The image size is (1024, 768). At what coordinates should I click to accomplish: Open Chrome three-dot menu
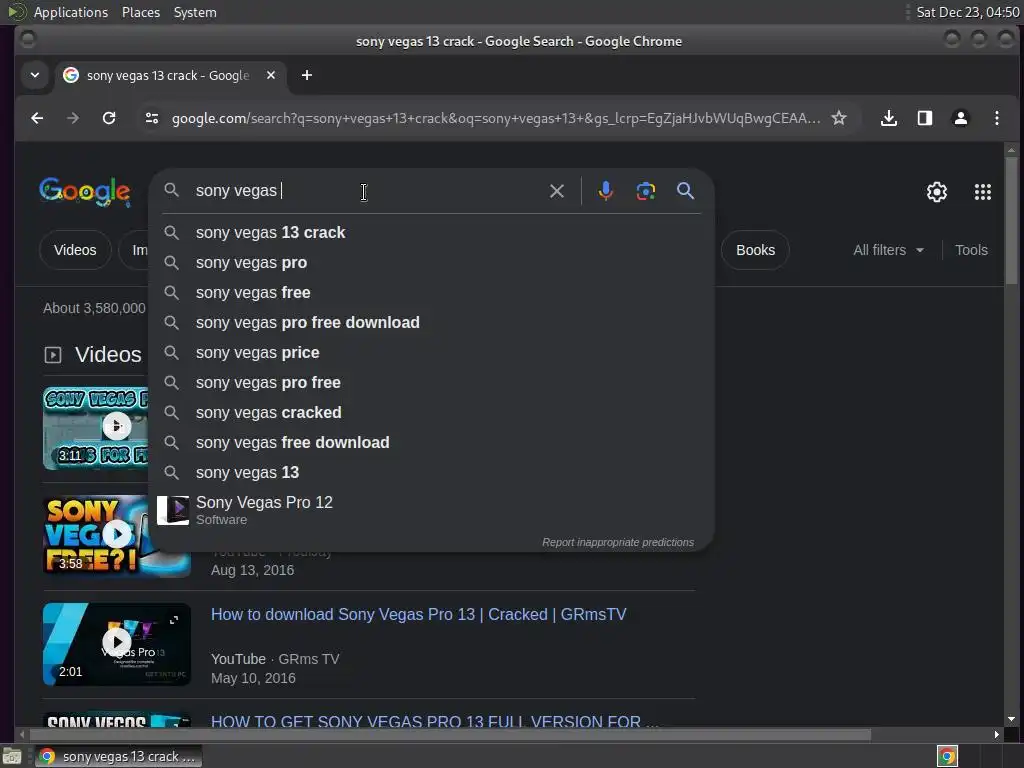click(x=996, y=118)
